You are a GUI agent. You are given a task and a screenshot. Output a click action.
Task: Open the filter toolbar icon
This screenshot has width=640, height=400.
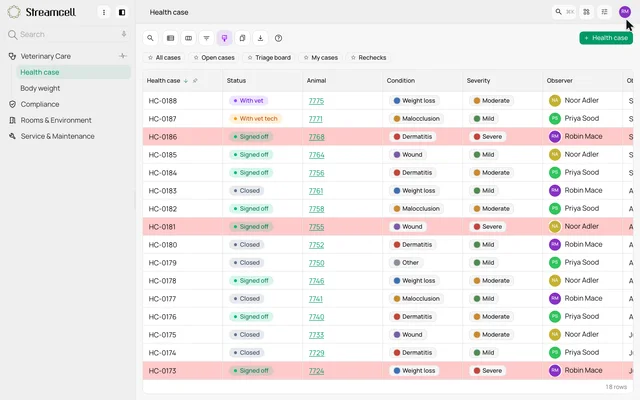pos(207,38)
